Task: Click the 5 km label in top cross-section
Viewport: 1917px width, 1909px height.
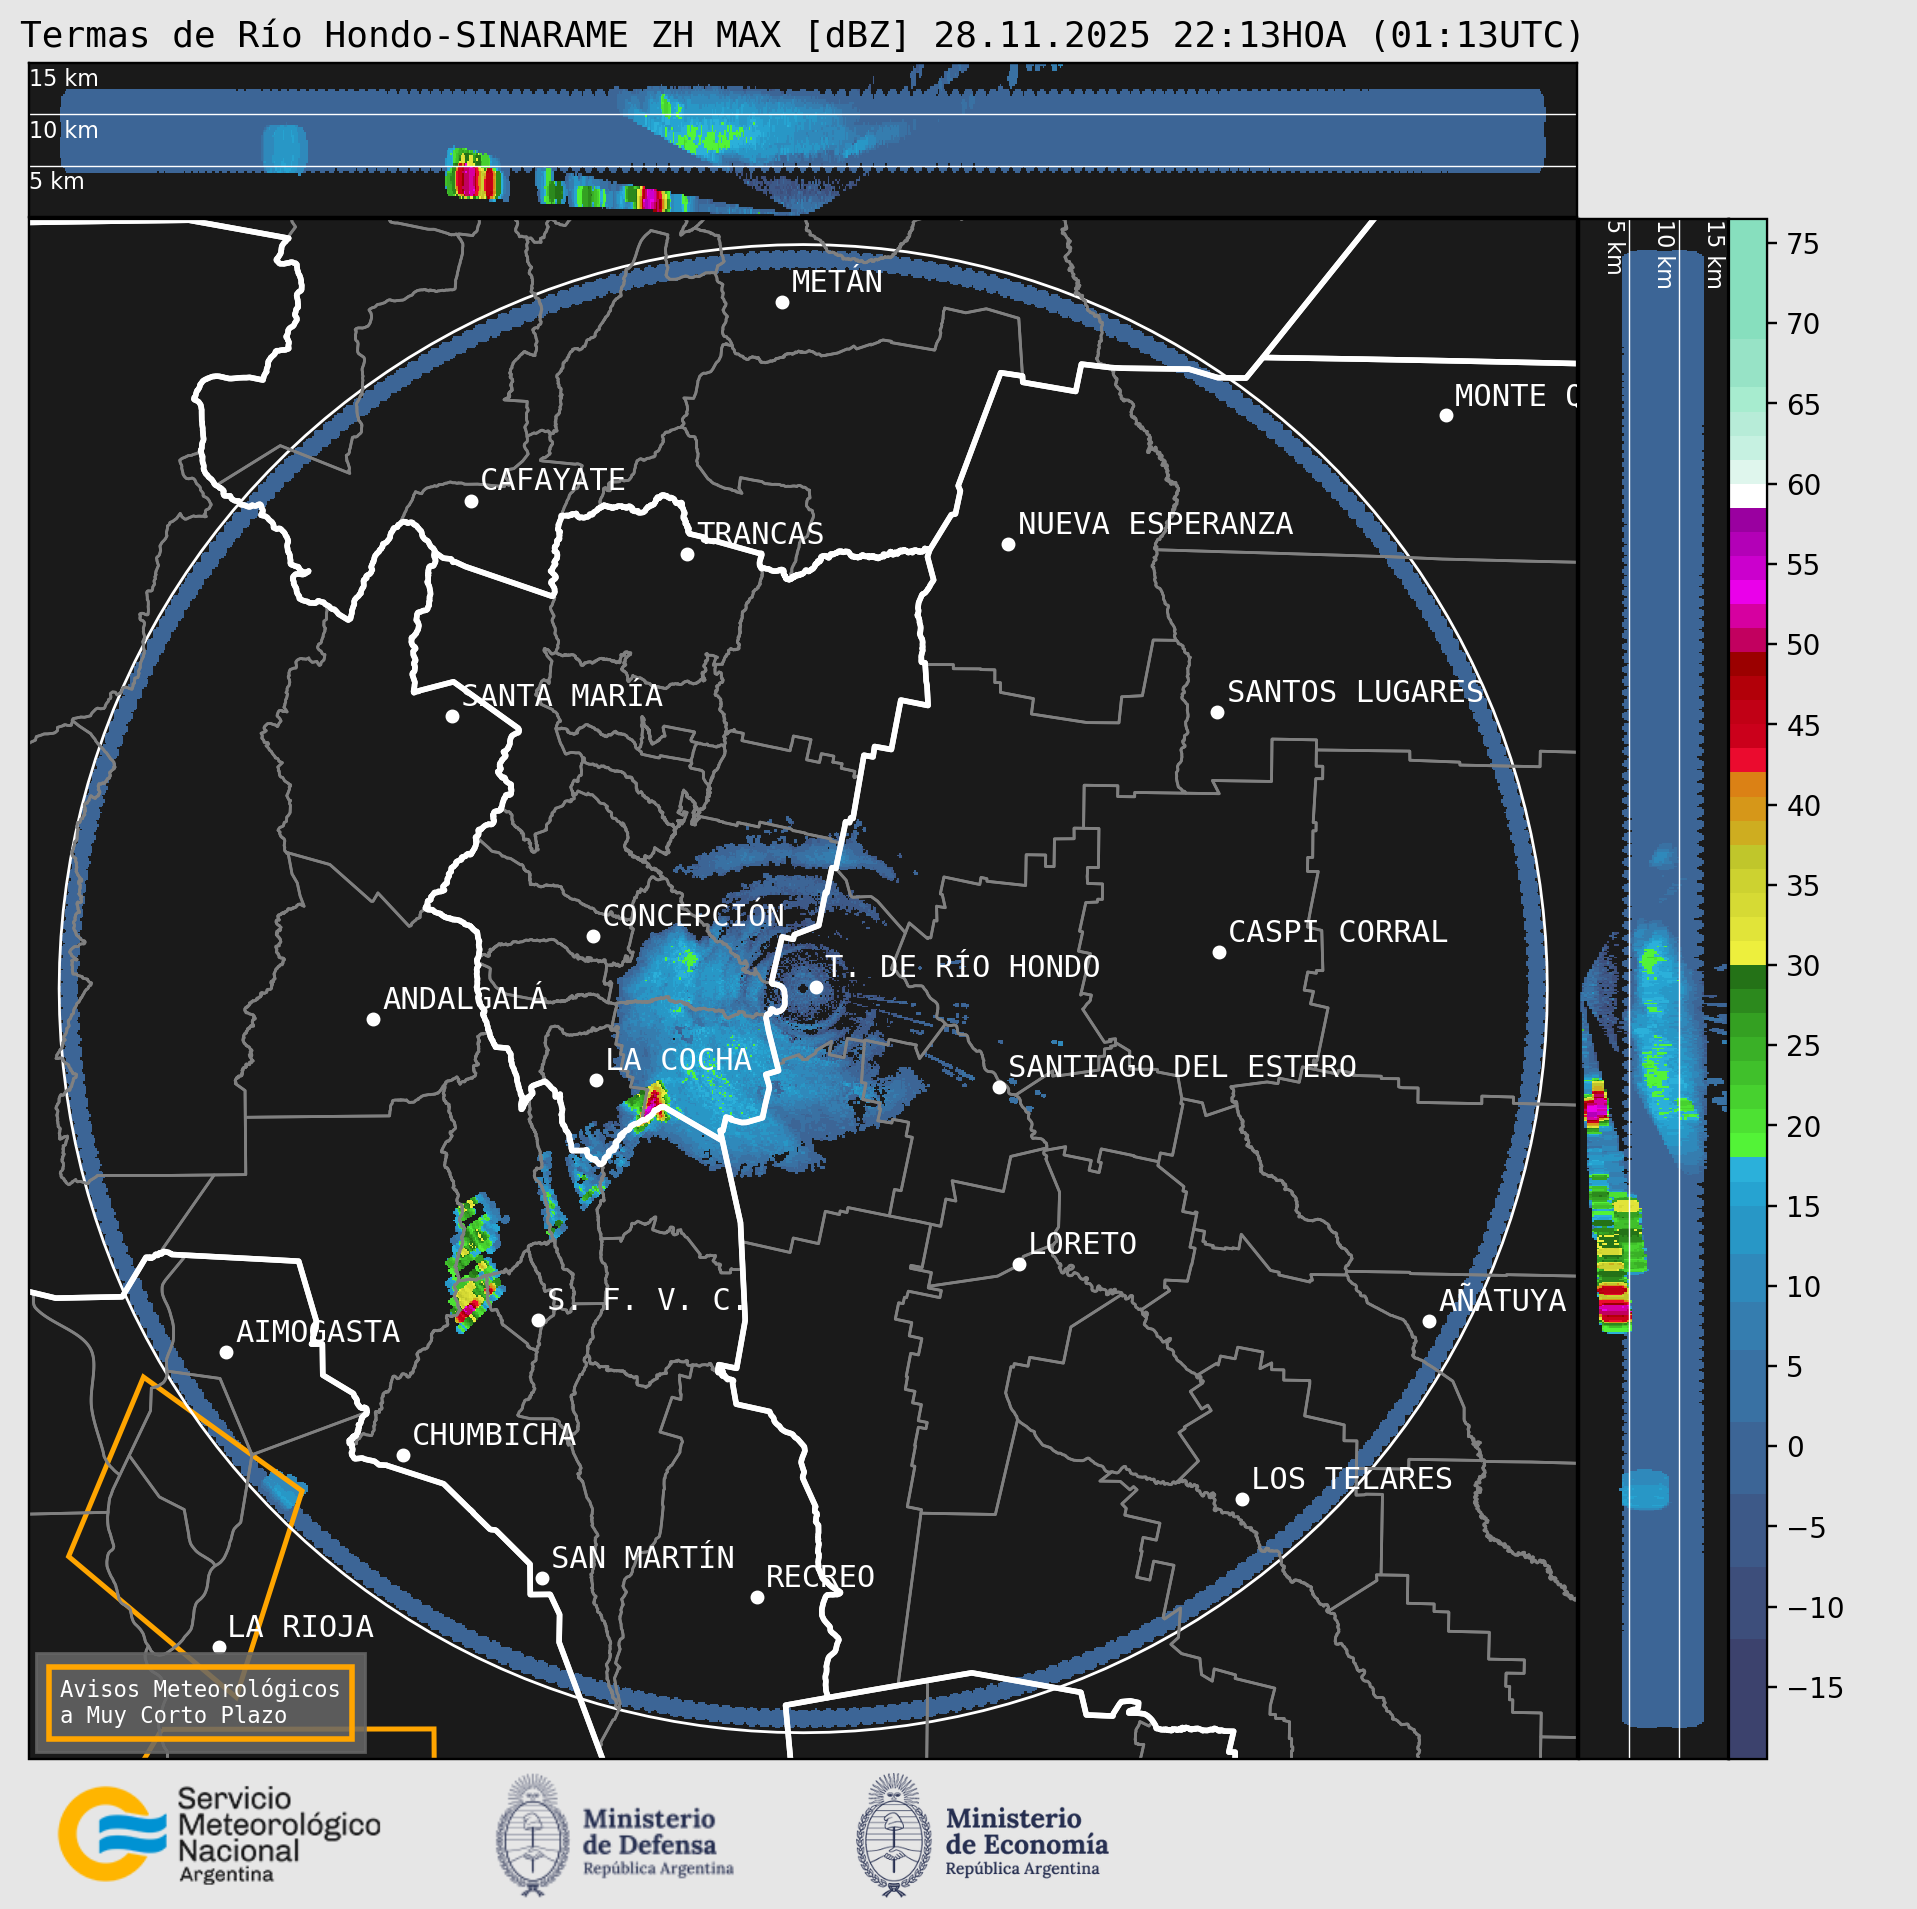Action: click(57, 182)
